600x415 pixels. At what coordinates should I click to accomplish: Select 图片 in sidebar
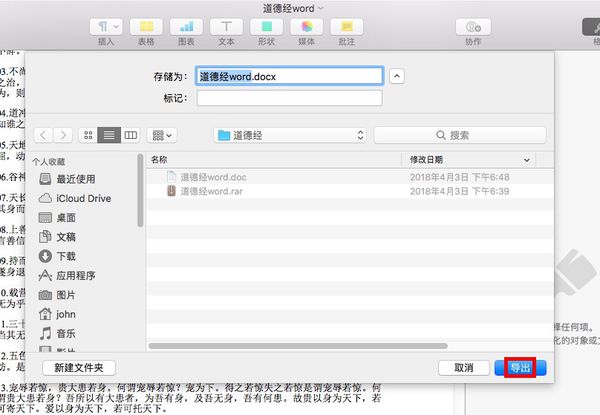click(x=57, y=295)
